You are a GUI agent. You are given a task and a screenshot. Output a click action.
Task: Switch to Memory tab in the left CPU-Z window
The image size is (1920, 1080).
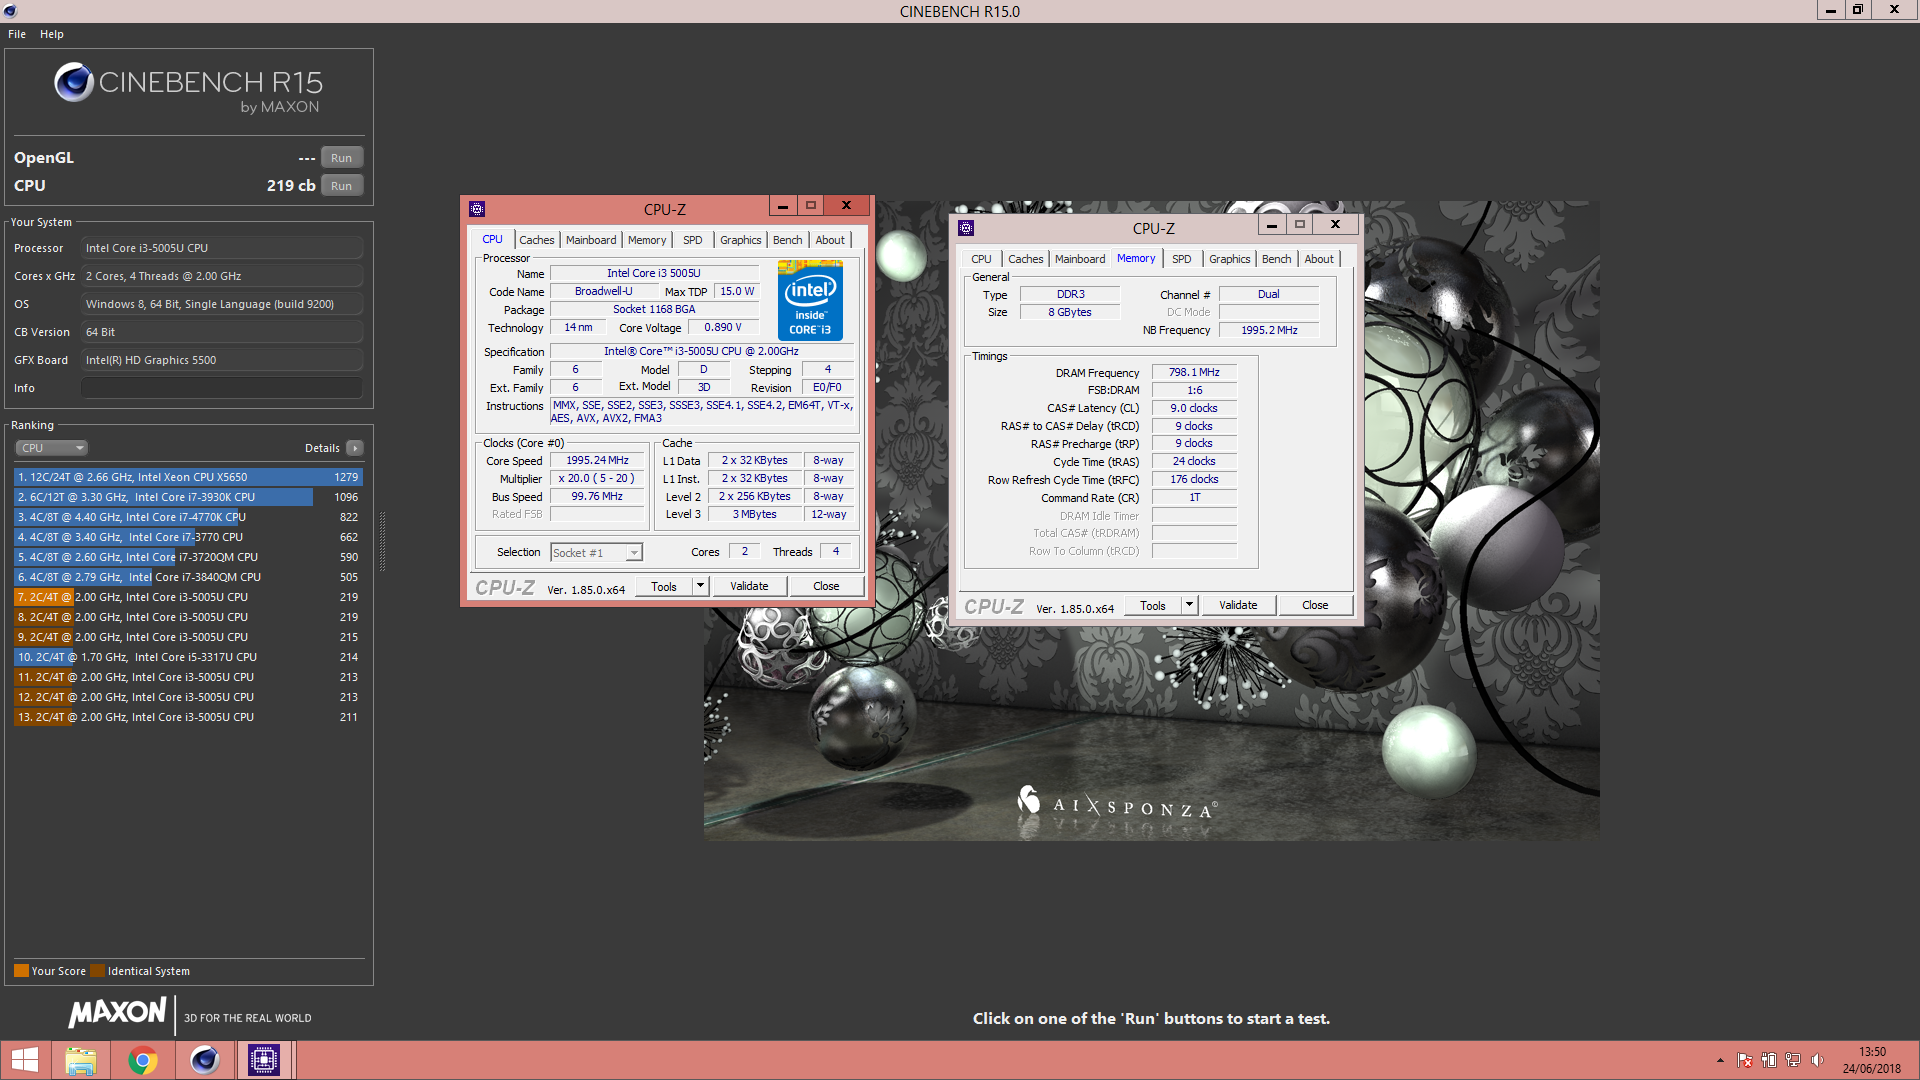(x=647, y=240)
